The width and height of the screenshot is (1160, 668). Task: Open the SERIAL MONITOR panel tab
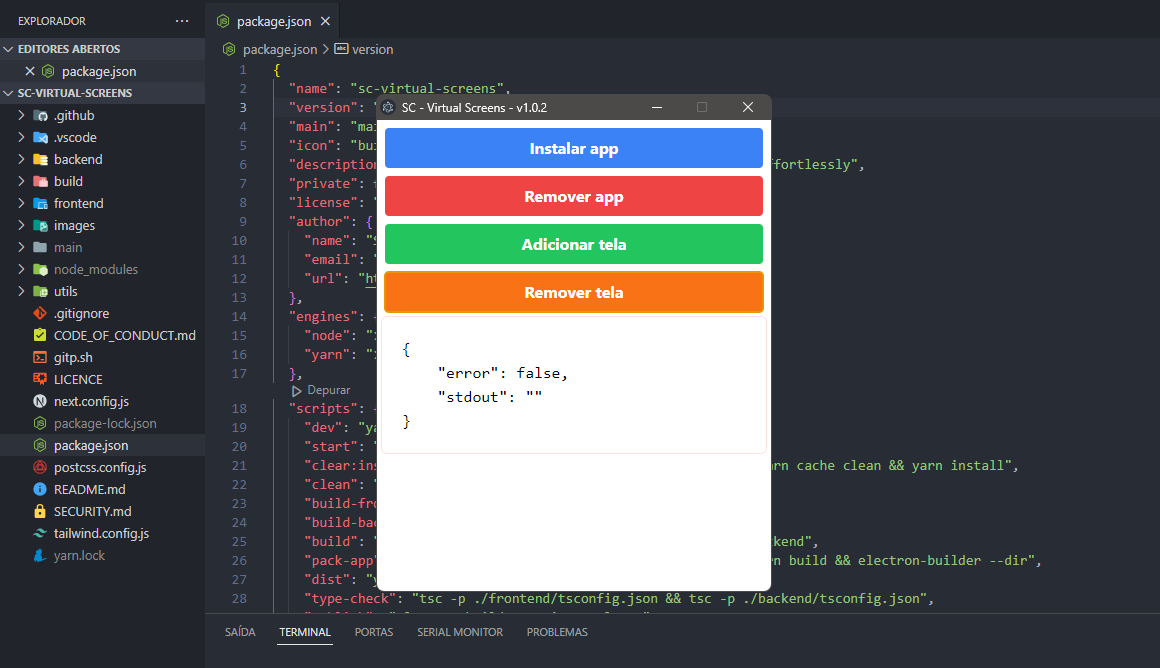point(460,632)
